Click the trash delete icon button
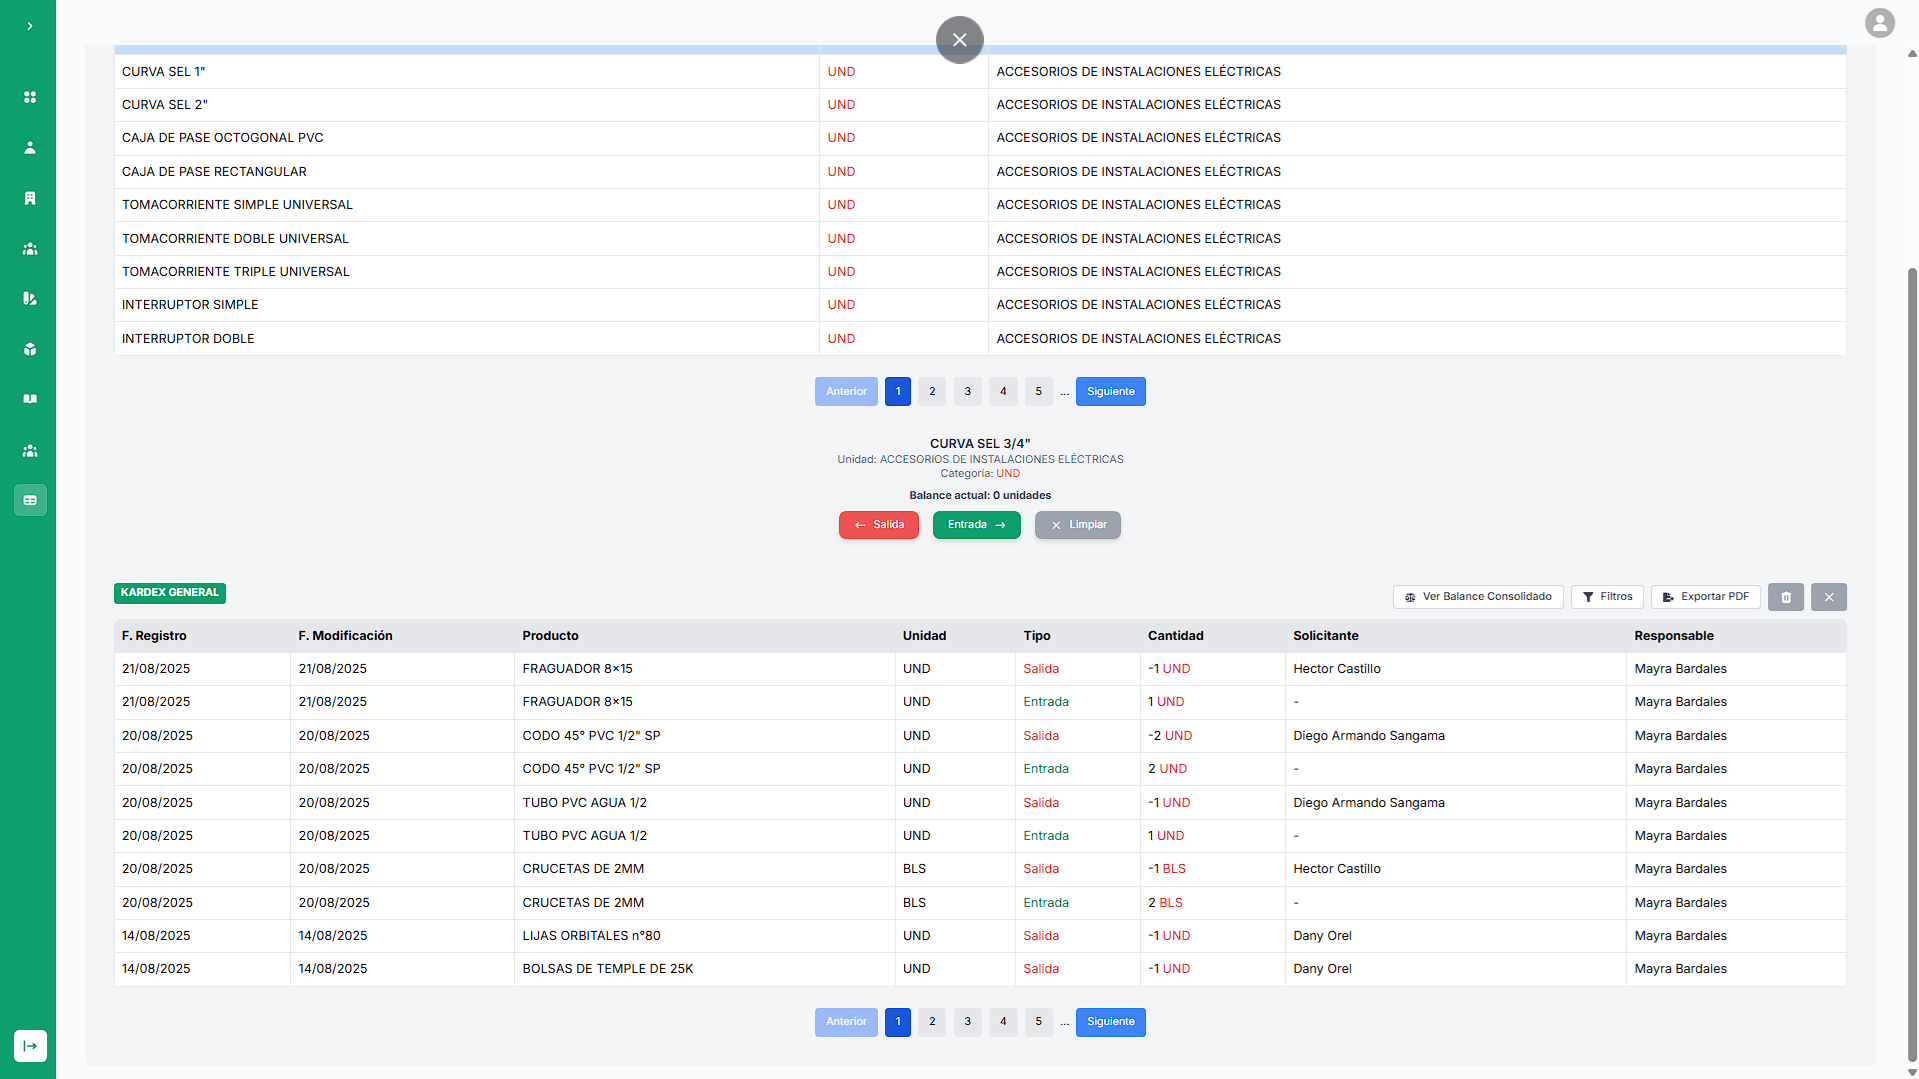 tap(1785, 597)
